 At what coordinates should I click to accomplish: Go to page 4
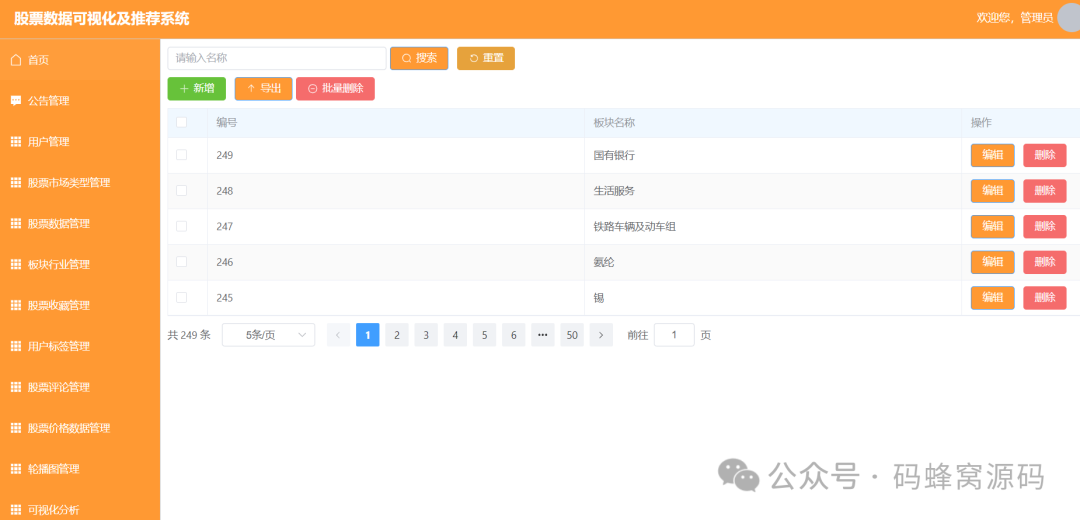(455, 335)
